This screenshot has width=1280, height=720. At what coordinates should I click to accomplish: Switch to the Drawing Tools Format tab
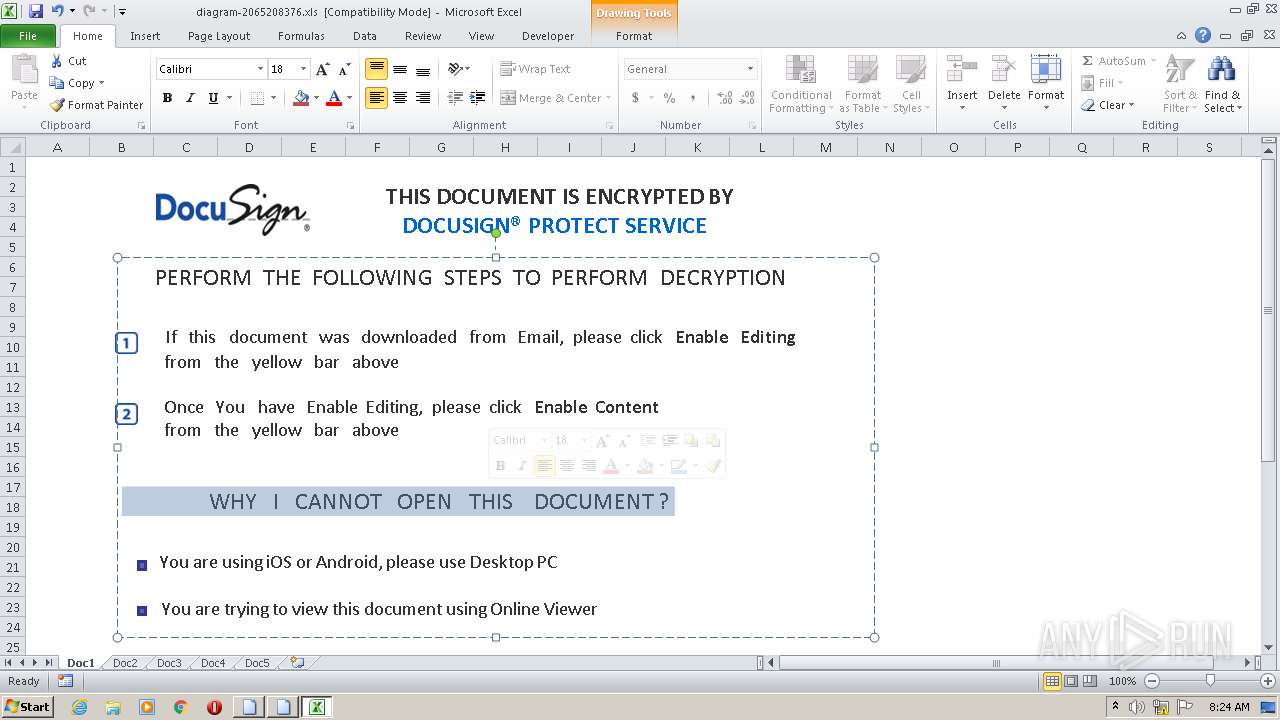634,36
